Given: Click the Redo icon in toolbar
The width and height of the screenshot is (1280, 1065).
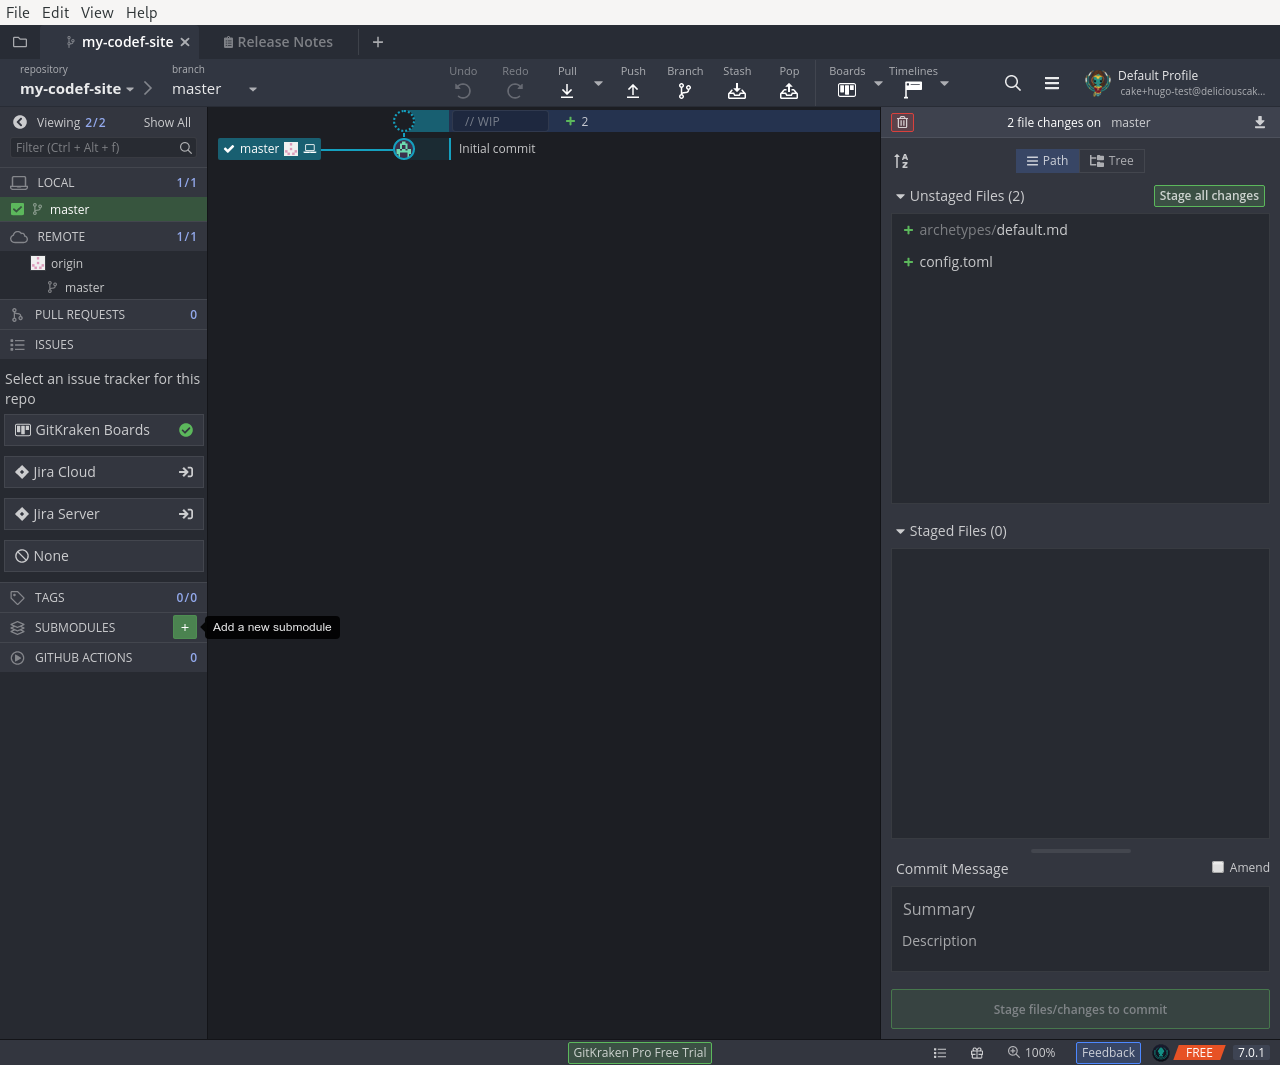Looking at the screenshot, I should point(515,91).
